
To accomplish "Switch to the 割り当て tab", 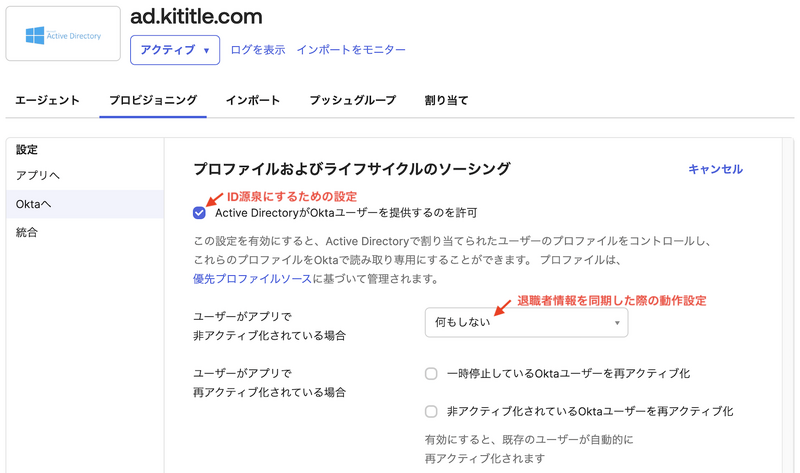I will coord(446,100).
